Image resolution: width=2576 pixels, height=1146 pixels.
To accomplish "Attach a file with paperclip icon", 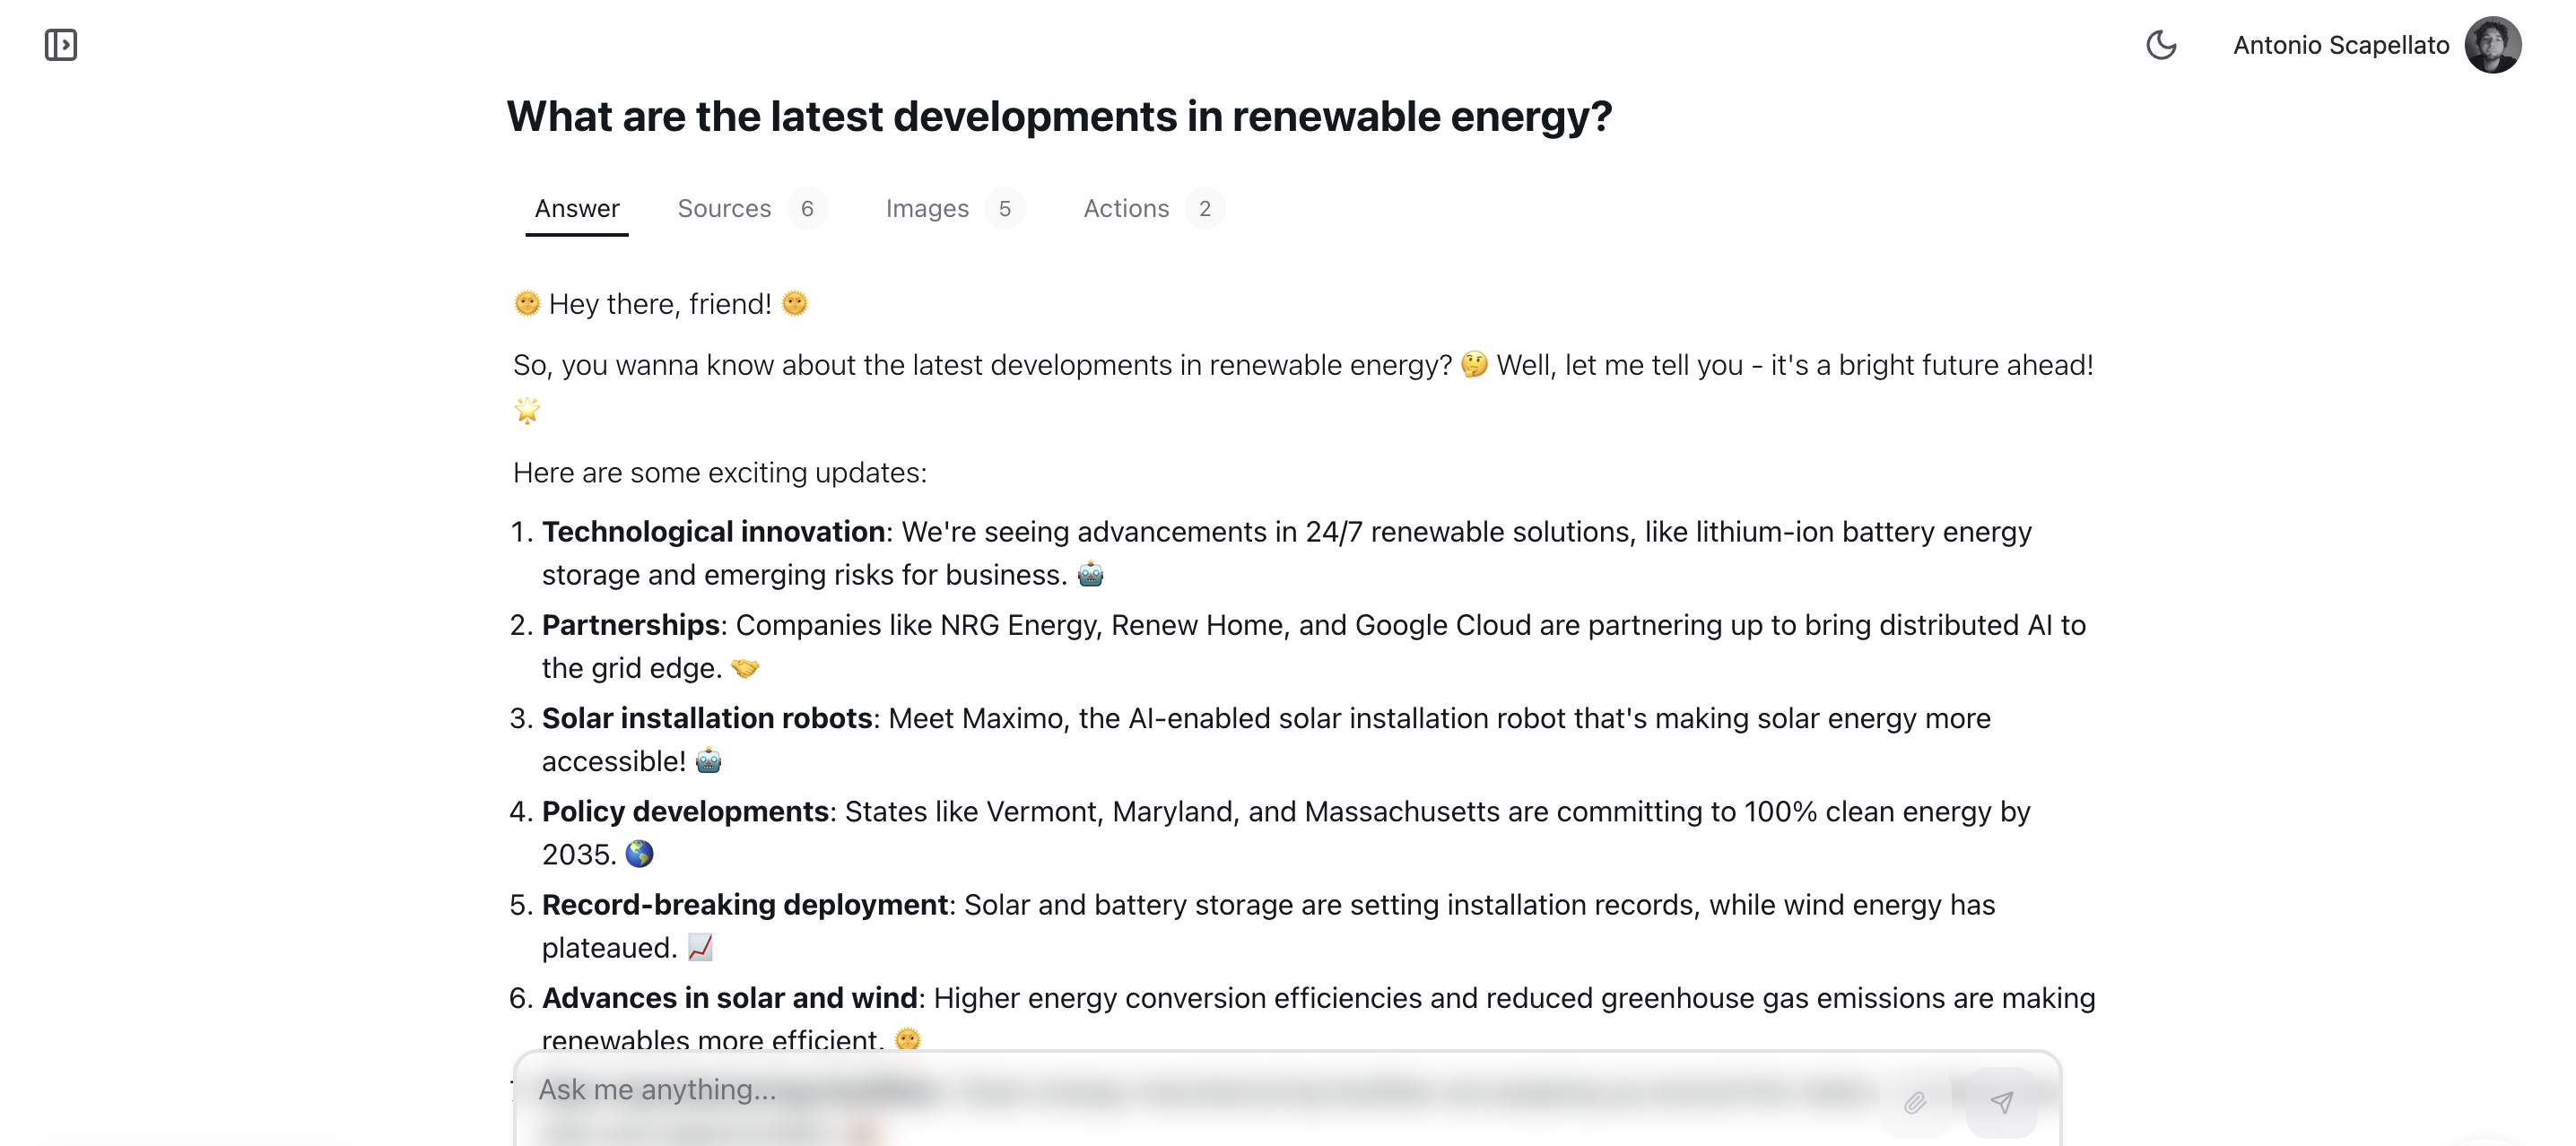I will (1914, 1102).
